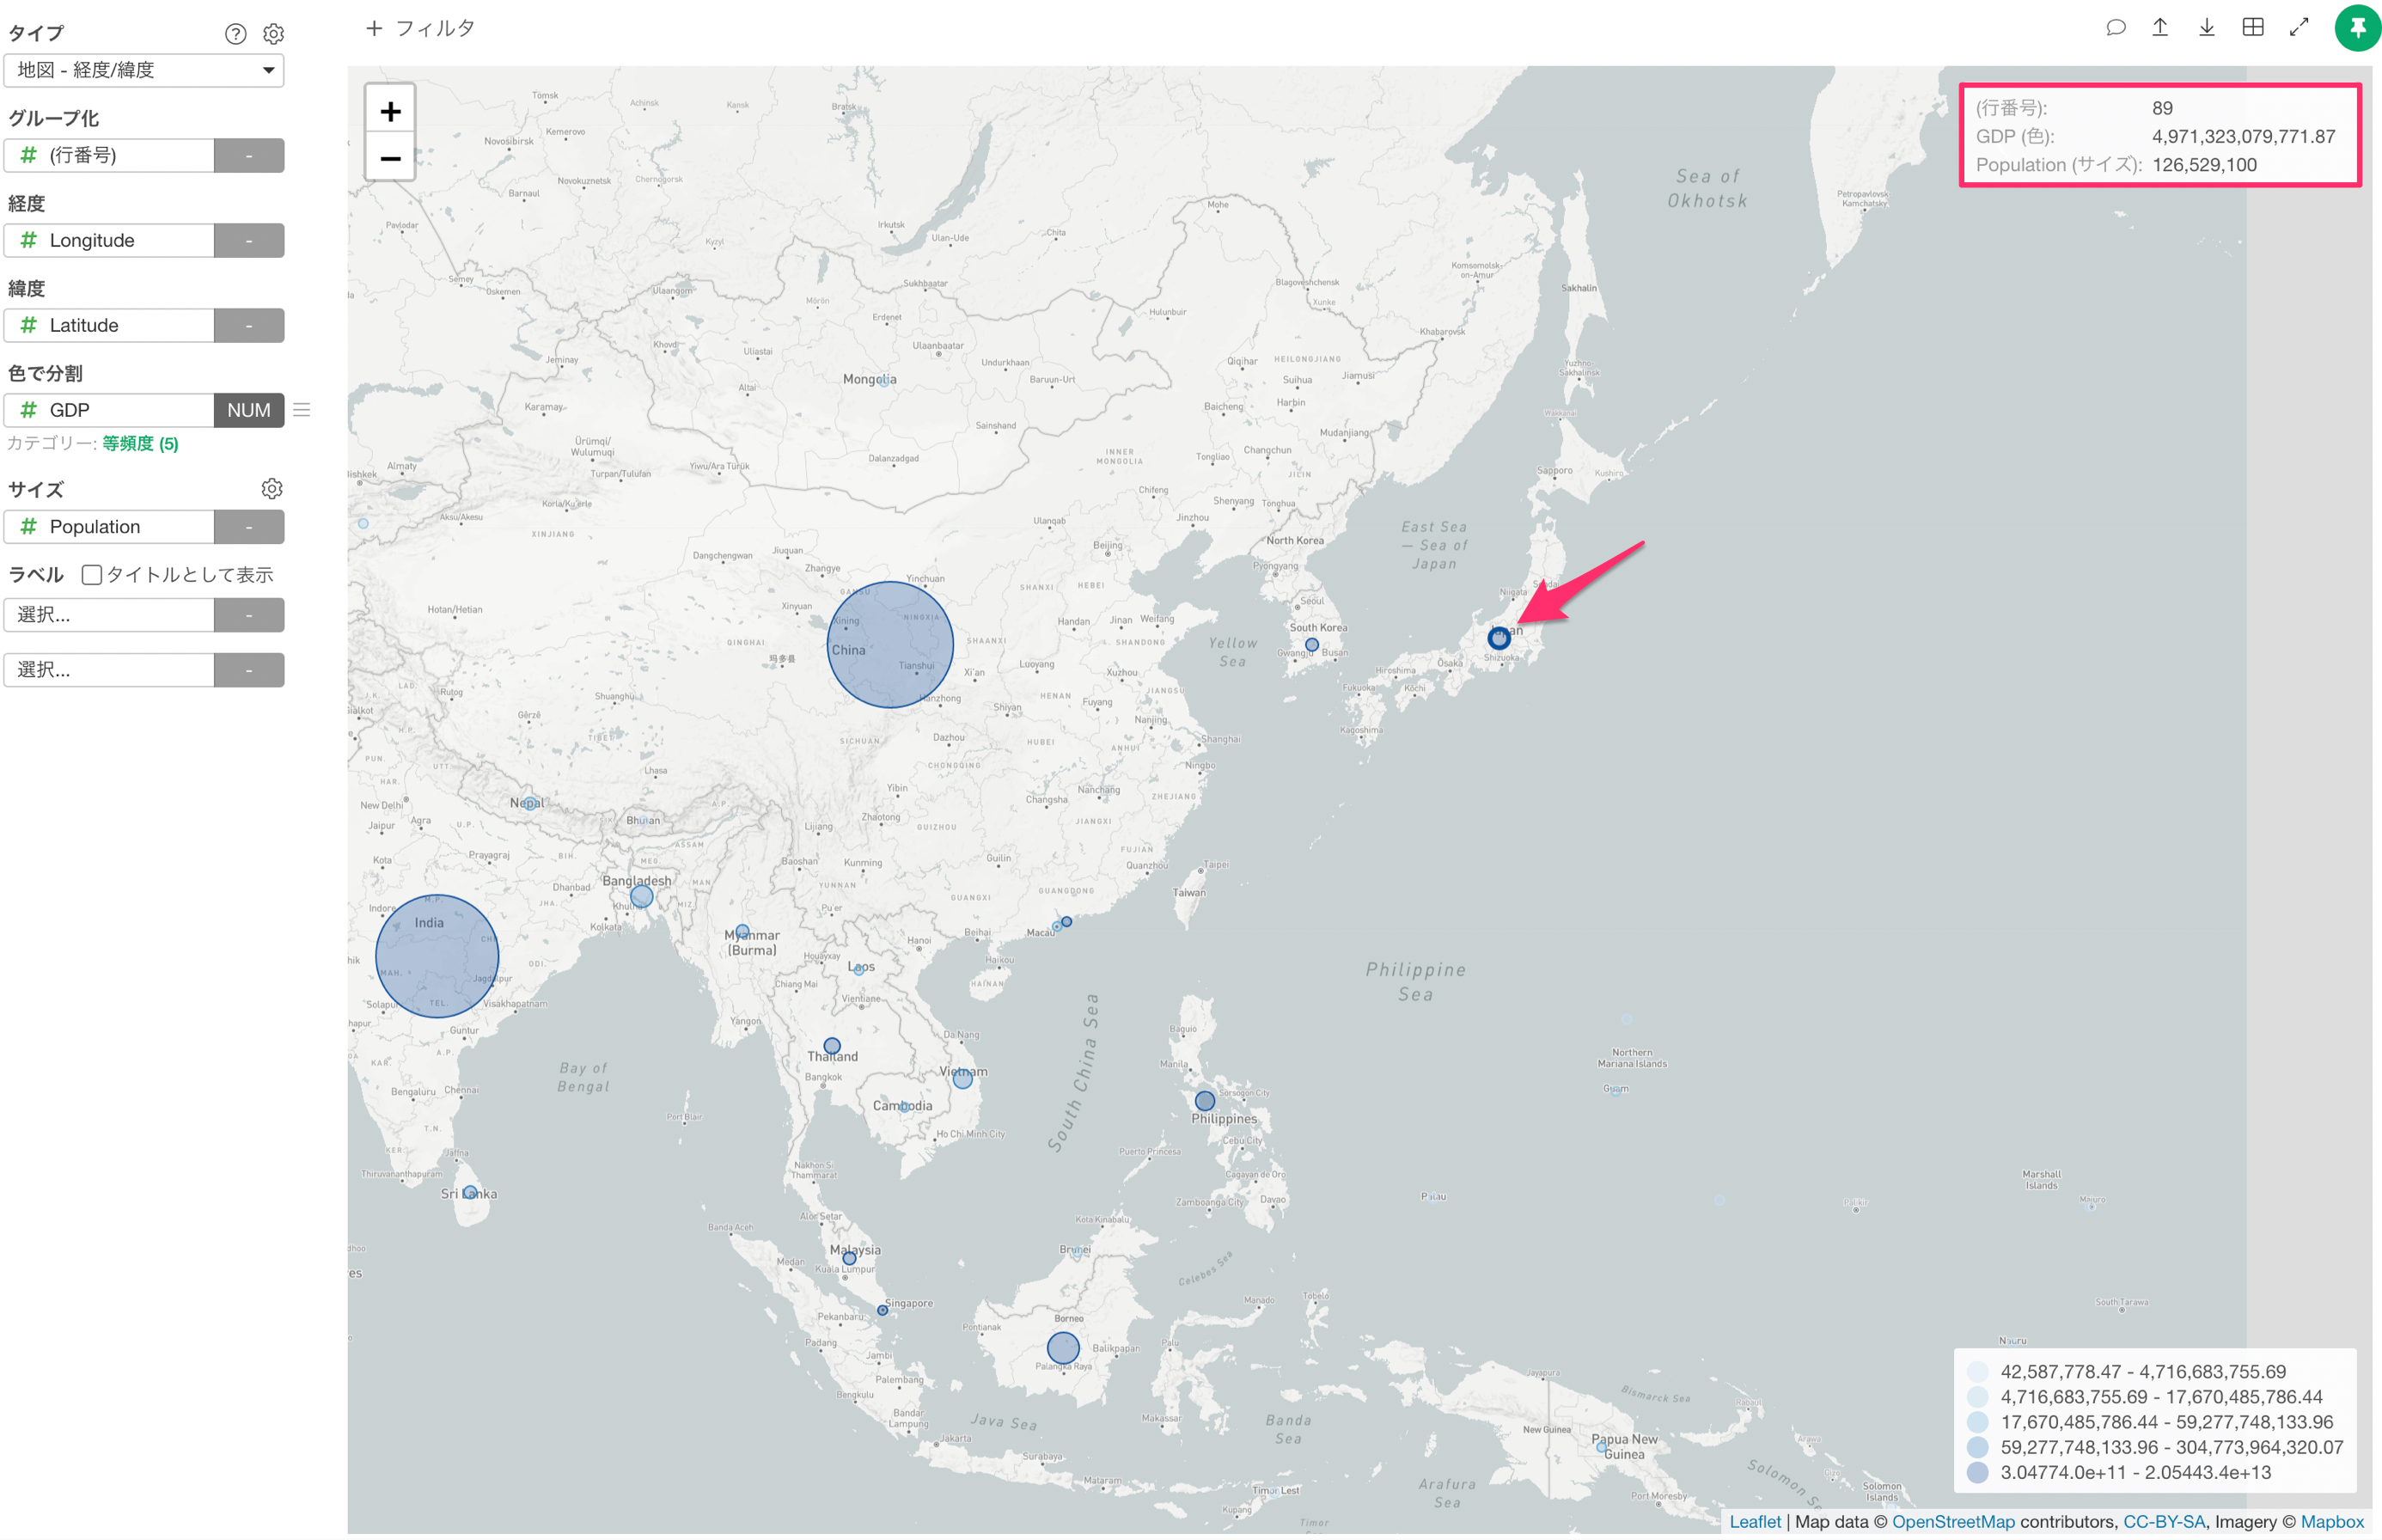Open the GDP color options menu icon
The height and width of the screenshot is (1540, 2382).
302,410
